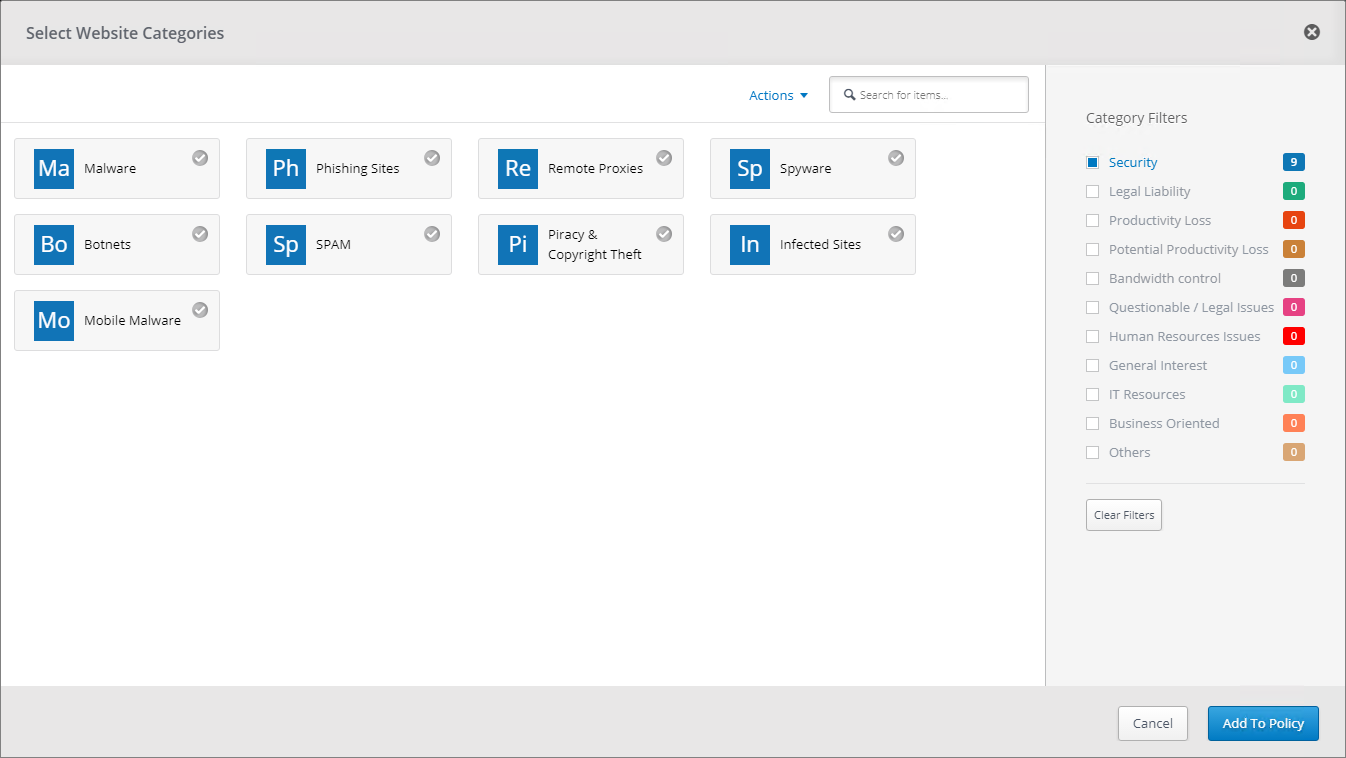Click the Piracy & Copyright Theft 'Pi' icon
The height and width of the screenshot is (758, 1346).
[x=518, y=244]
